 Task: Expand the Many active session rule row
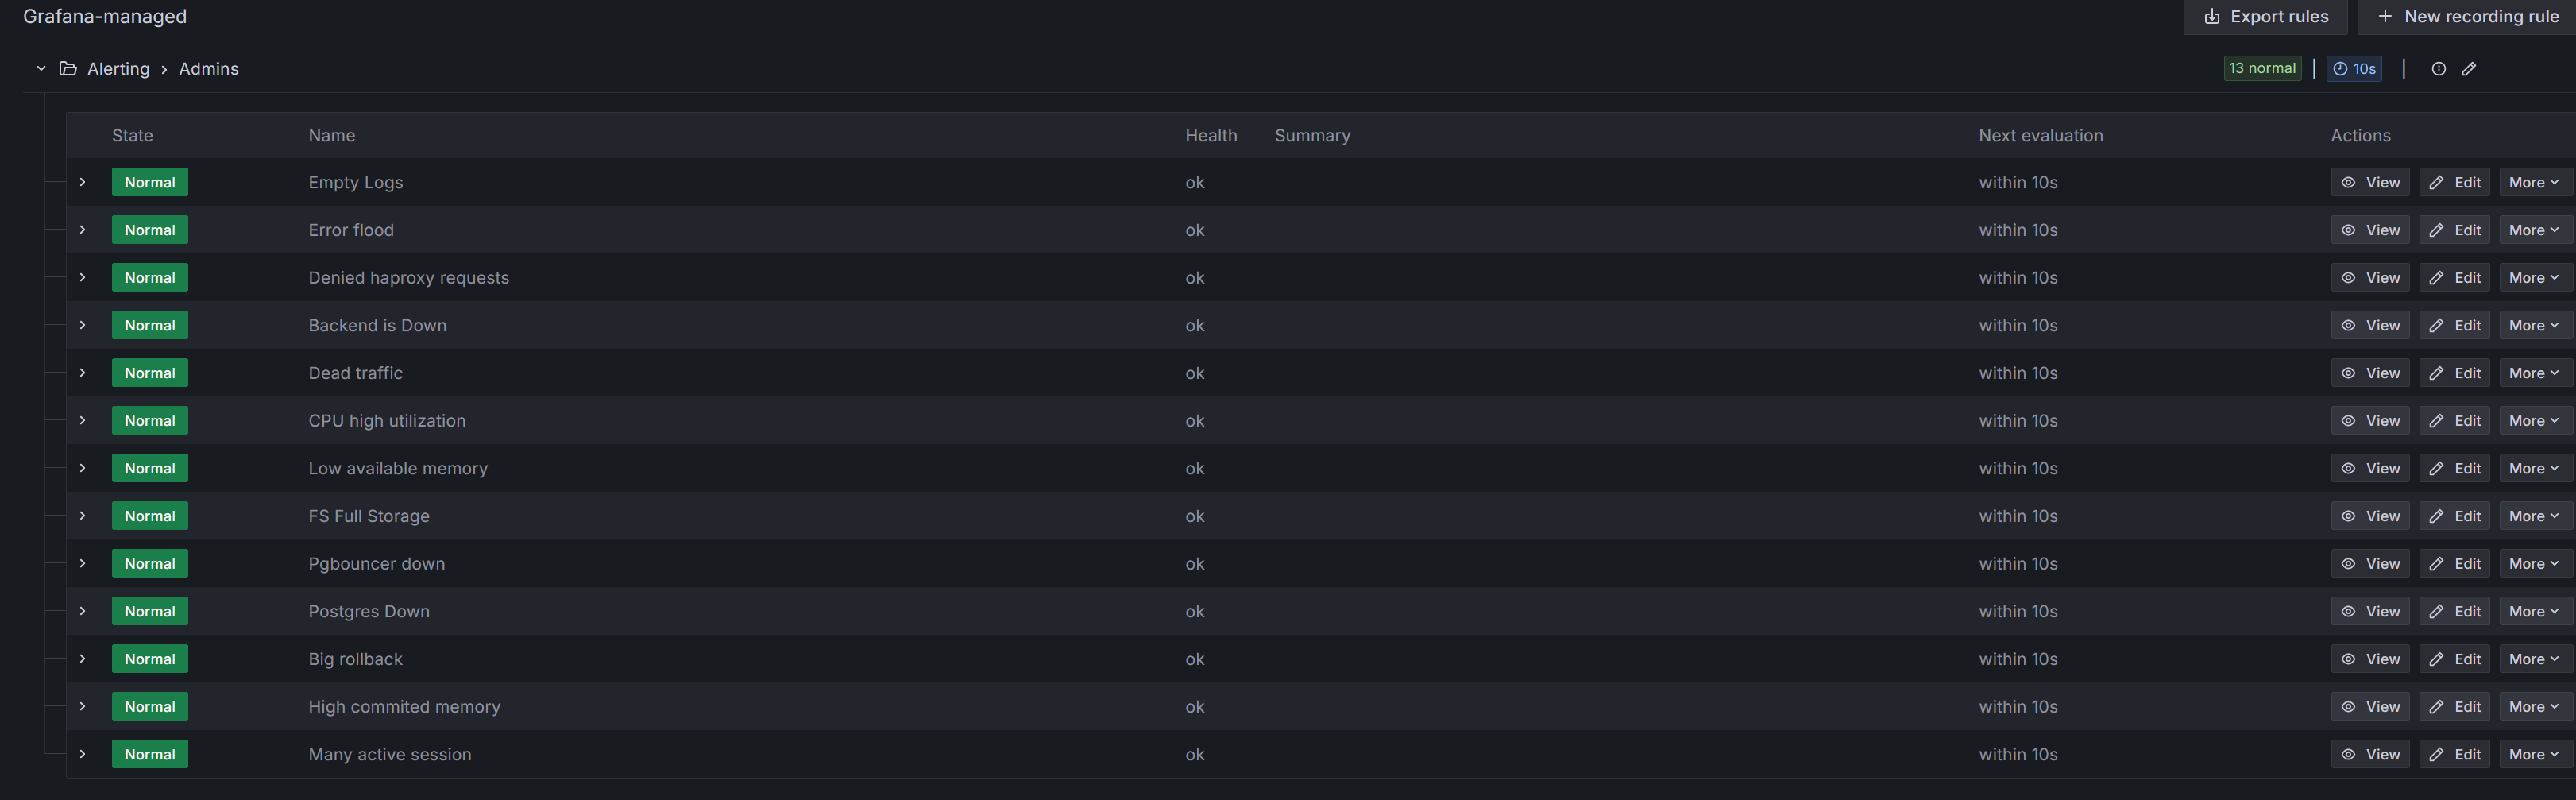click(83, 754)
